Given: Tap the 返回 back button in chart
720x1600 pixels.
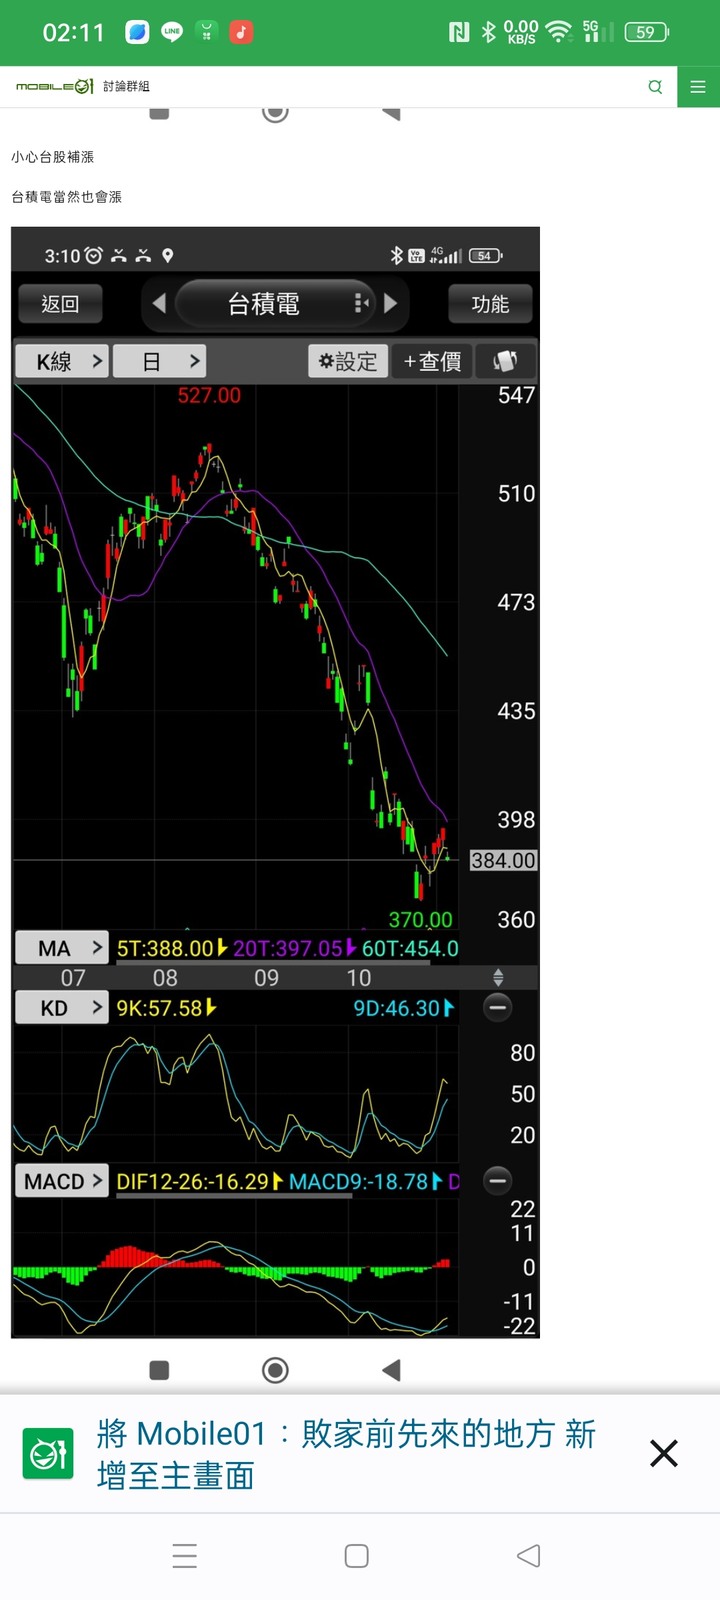Looking at the screenshot, I should 60,304.
